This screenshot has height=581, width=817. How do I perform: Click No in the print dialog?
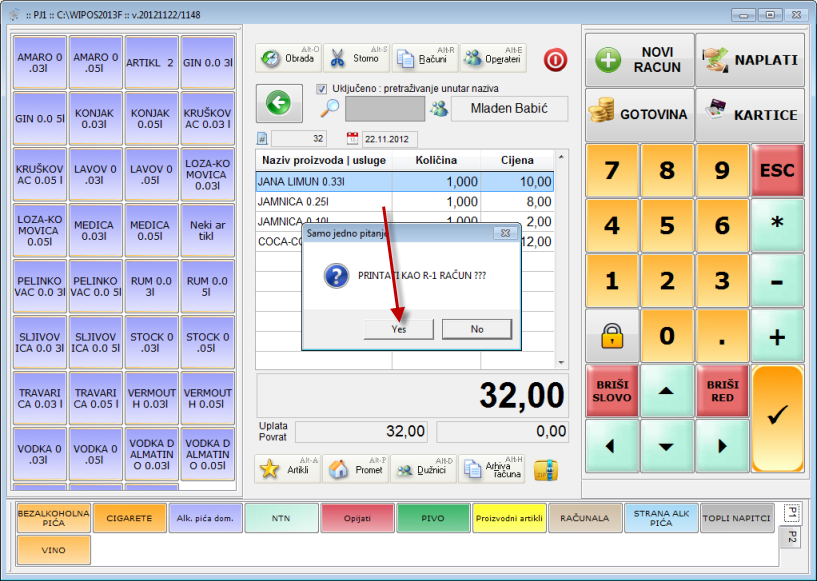[x=476, y=329]
